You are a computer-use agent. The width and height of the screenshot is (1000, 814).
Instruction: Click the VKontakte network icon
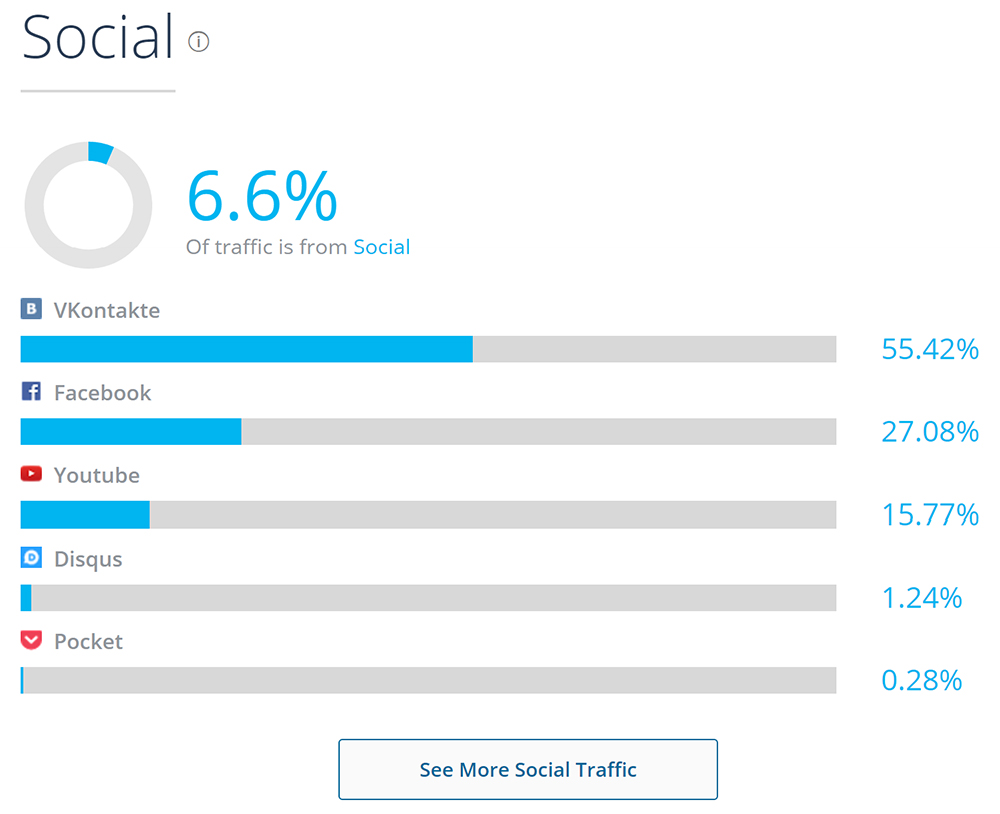tap(30, 309)
